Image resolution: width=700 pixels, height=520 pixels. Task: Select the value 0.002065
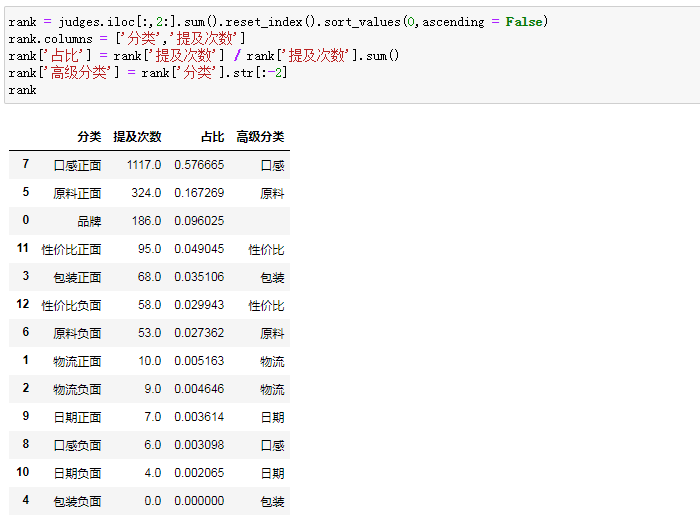(199, 473)
